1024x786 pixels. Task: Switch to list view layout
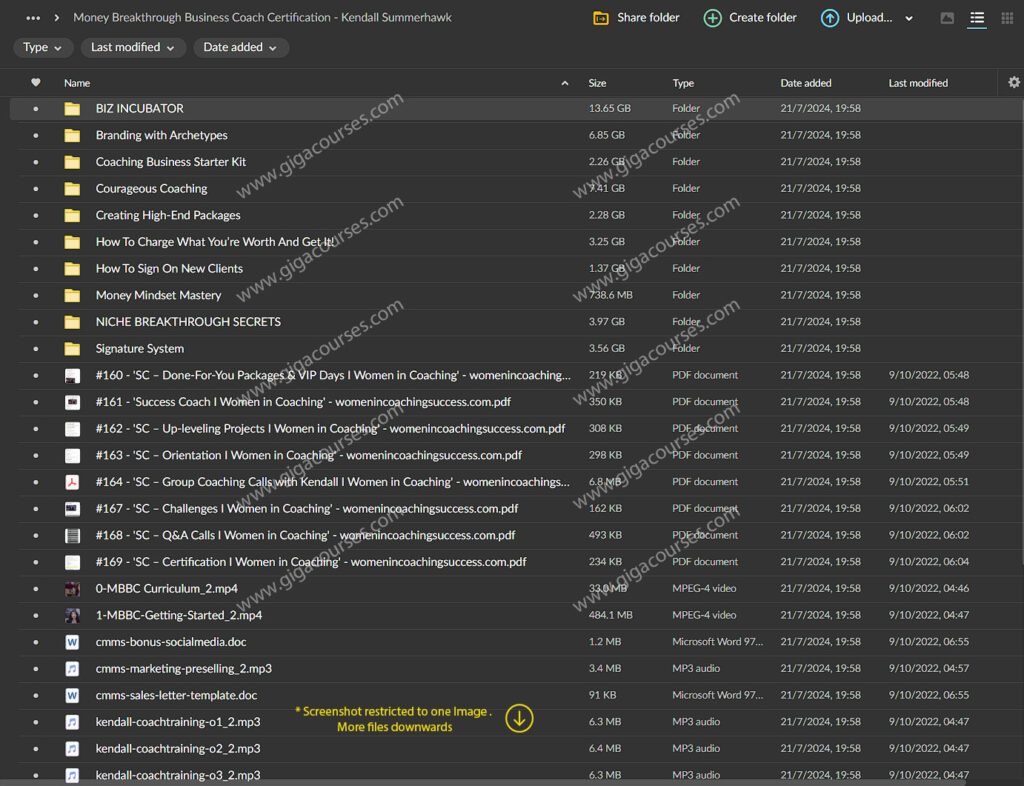click(977, 18)
